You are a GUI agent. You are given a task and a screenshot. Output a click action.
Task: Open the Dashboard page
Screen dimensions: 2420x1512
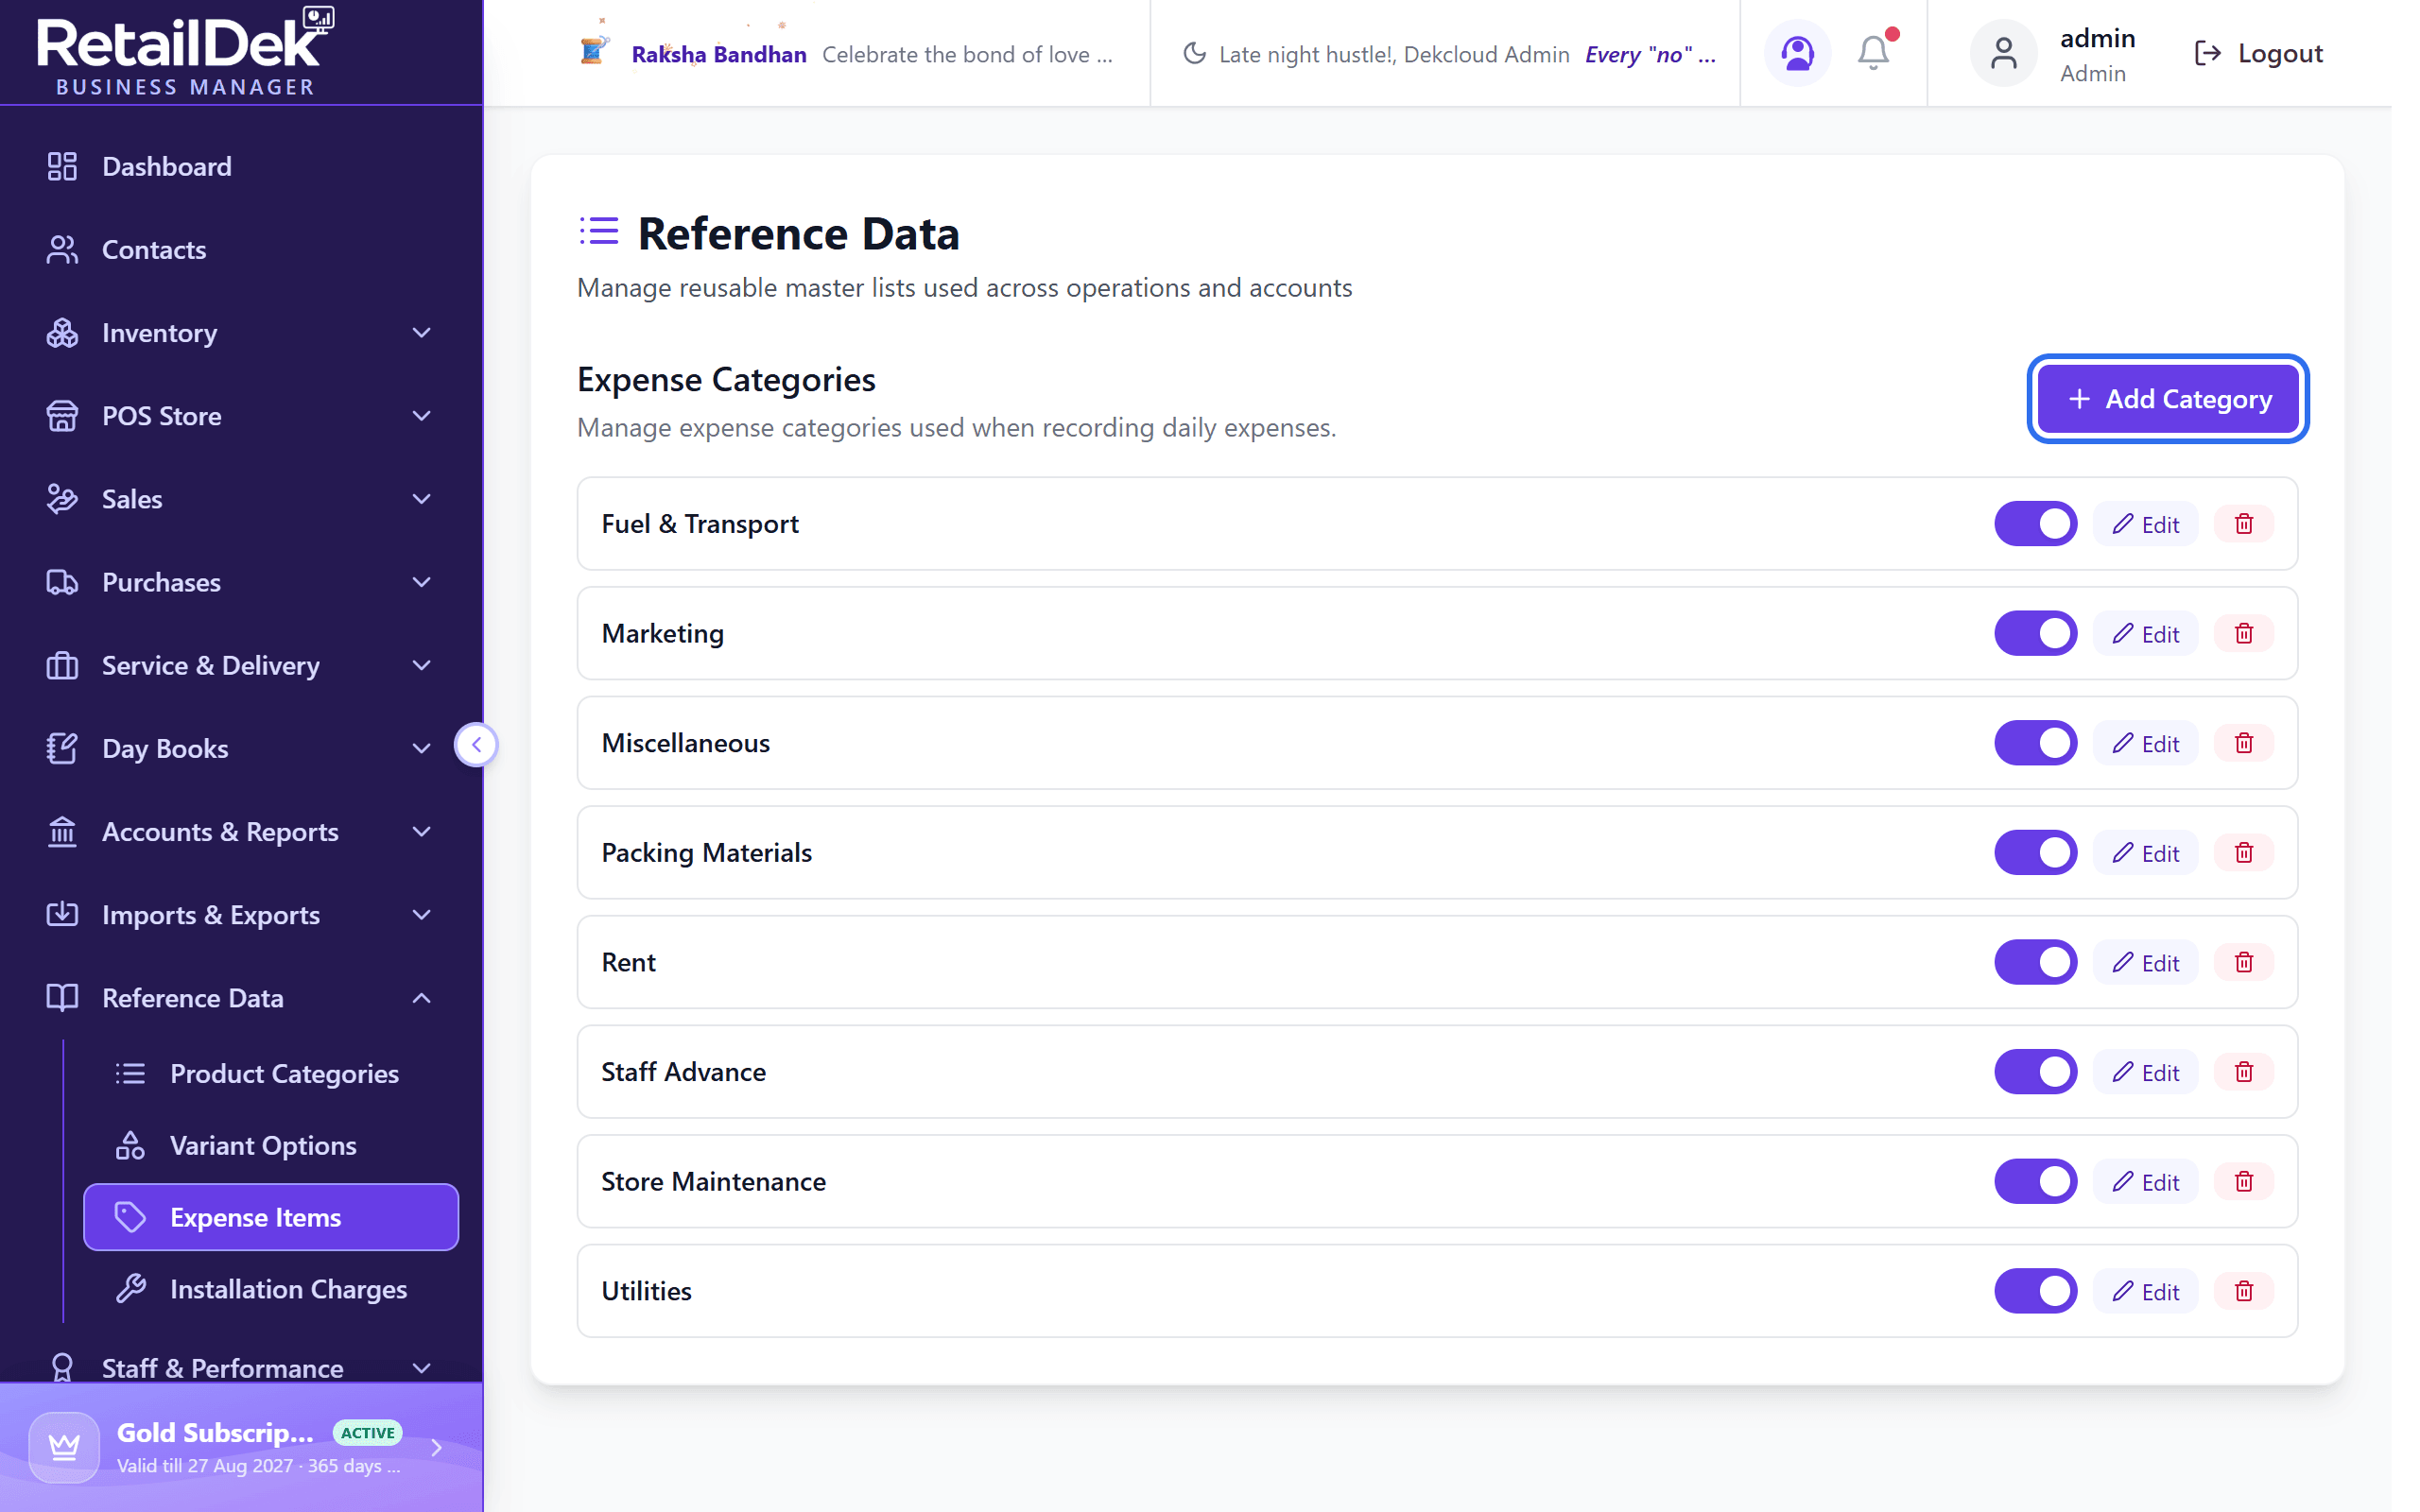click(241, 166)
